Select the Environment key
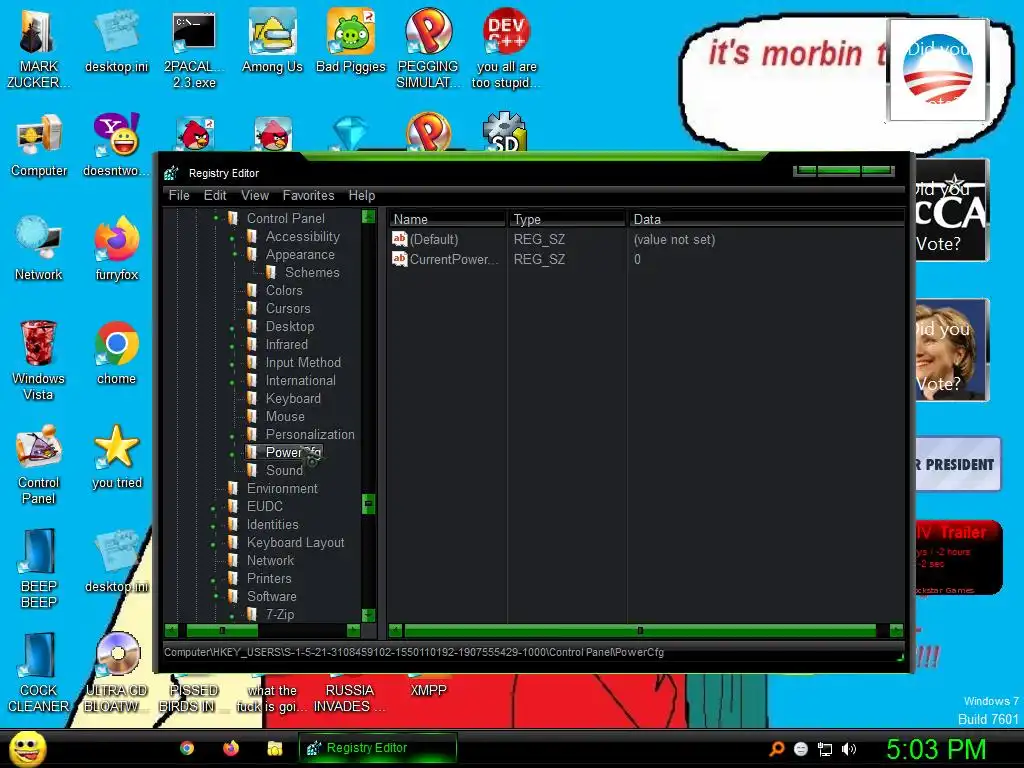Image resolution: width=1024 pixels, height=768 pixels. (282, 488)
